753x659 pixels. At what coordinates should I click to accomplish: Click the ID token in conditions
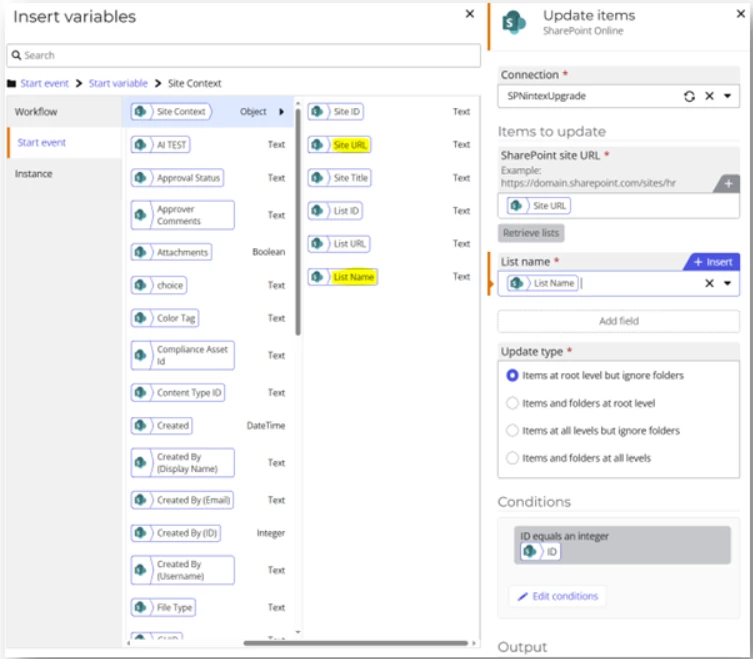coord(540,551)
